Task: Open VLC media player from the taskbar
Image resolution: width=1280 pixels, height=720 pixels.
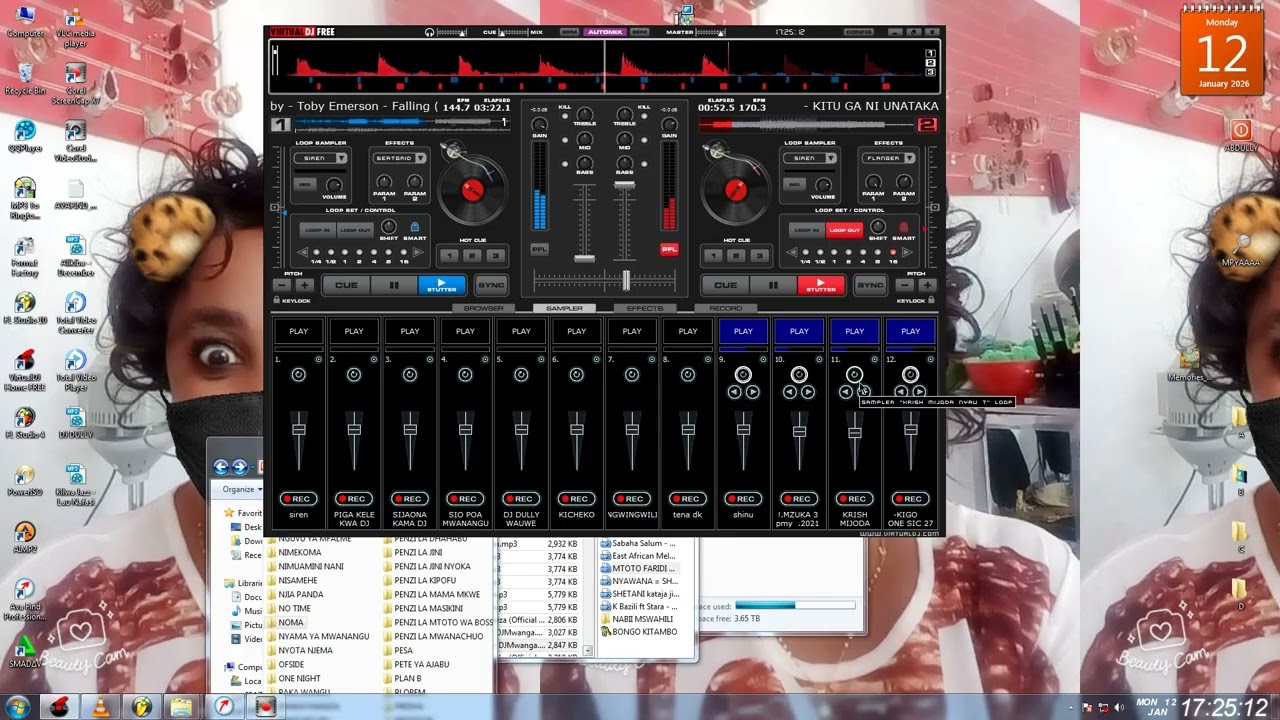Action: 98,707
